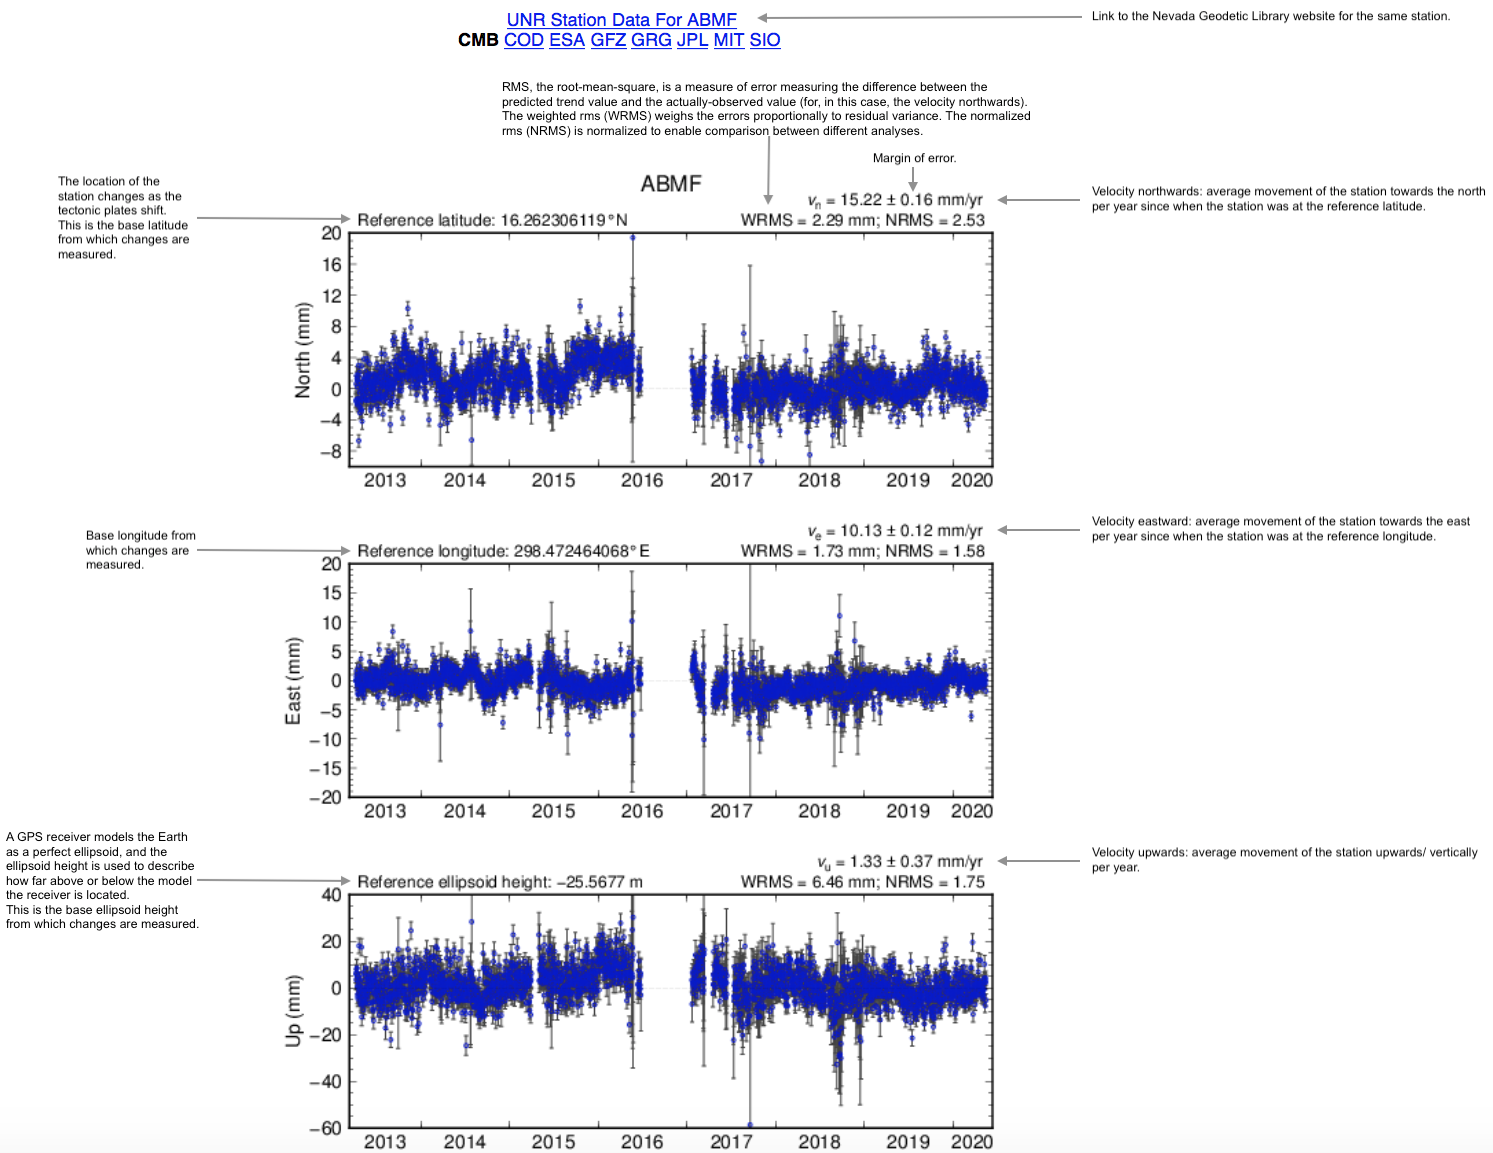Click the base latitude explanation note
Image resolution: width=1493 pixels, height=1153 pixels.
[x=123, y=218]
